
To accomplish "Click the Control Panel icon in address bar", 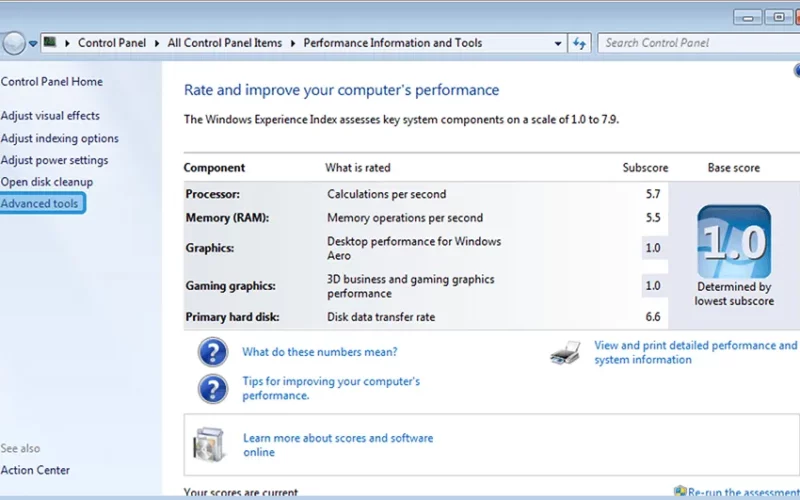I will [50, 42].
